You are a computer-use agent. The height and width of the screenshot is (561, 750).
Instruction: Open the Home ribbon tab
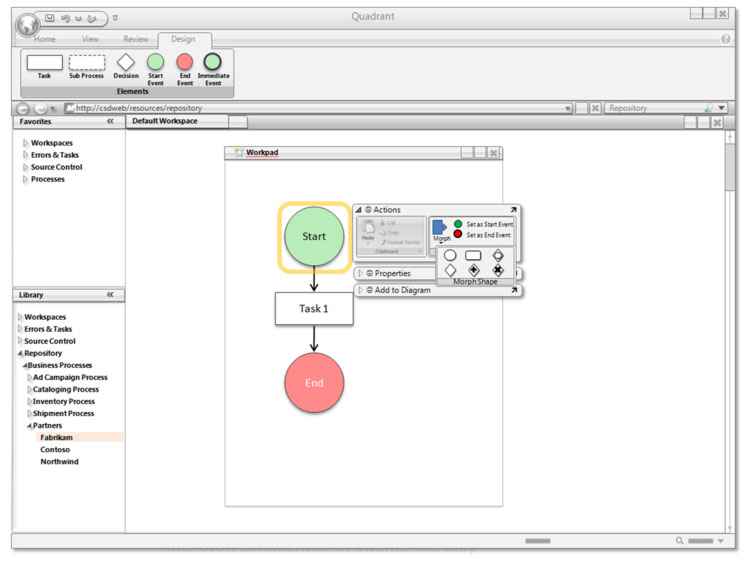pos(45,39)
